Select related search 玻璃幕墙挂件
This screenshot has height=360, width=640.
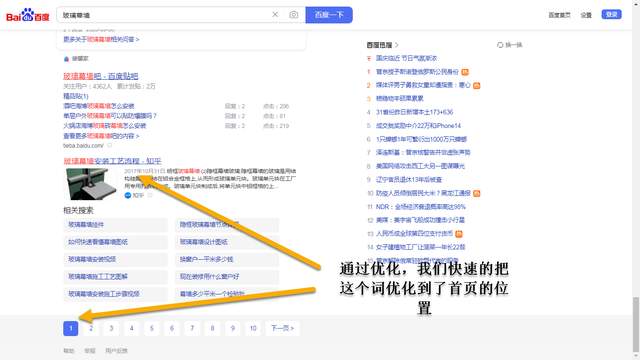click(115, 225)
